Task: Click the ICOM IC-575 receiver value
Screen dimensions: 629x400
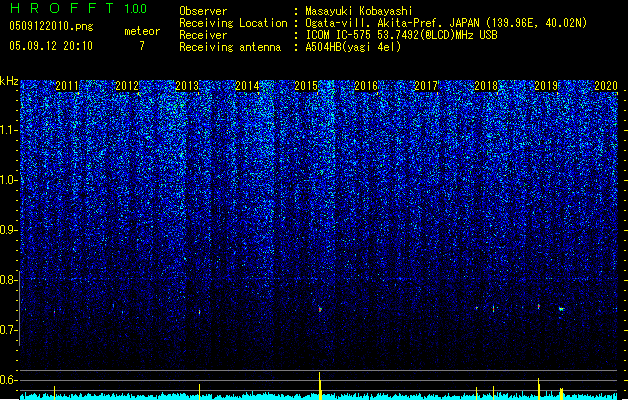Action: click(x=401, y=35)
